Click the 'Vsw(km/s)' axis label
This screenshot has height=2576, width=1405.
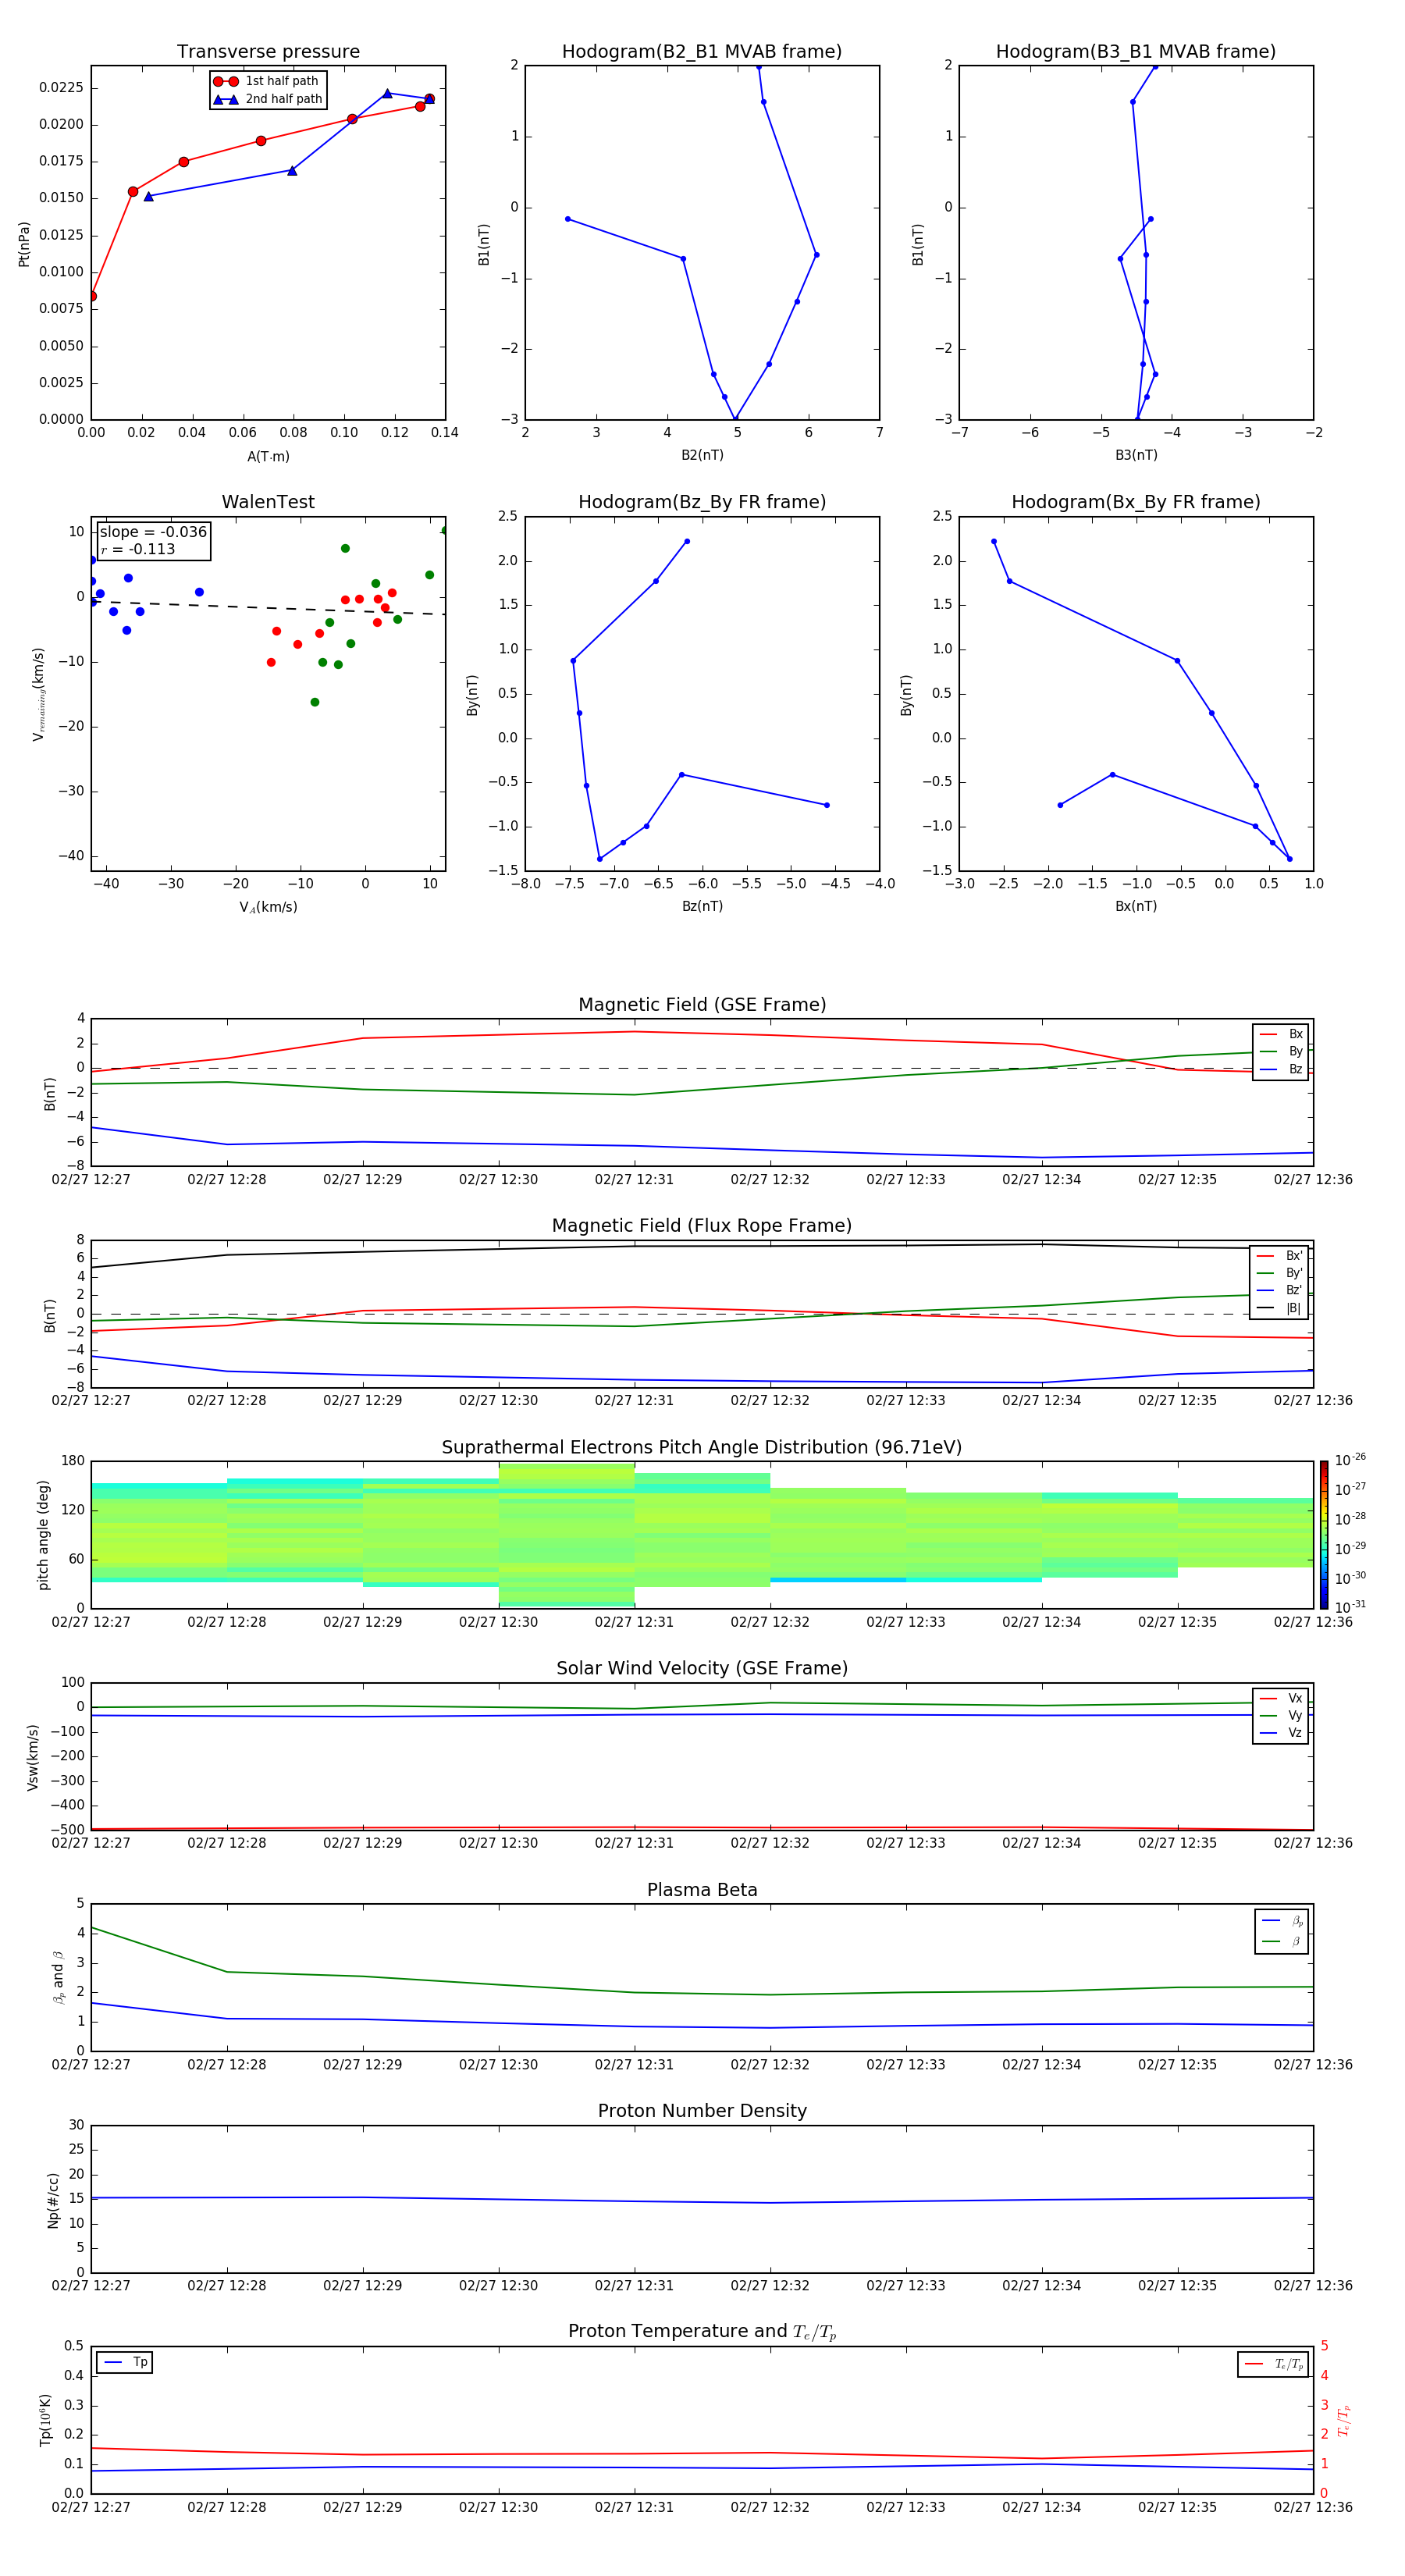(33, 1757)
